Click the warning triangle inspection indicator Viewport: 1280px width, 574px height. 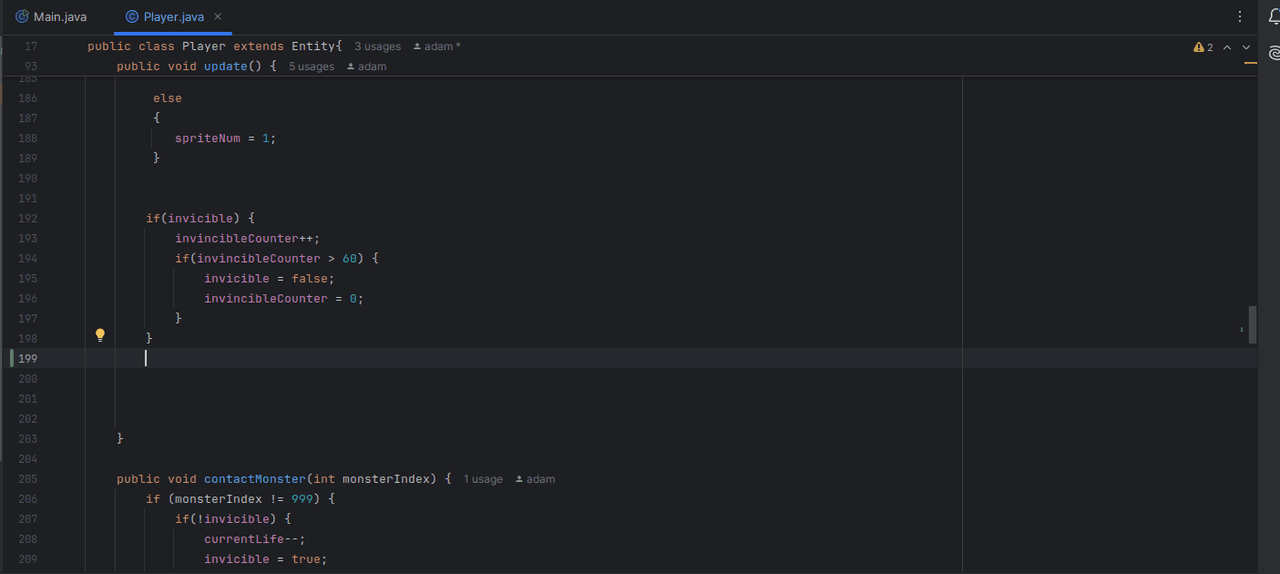tap(1198, 47)
